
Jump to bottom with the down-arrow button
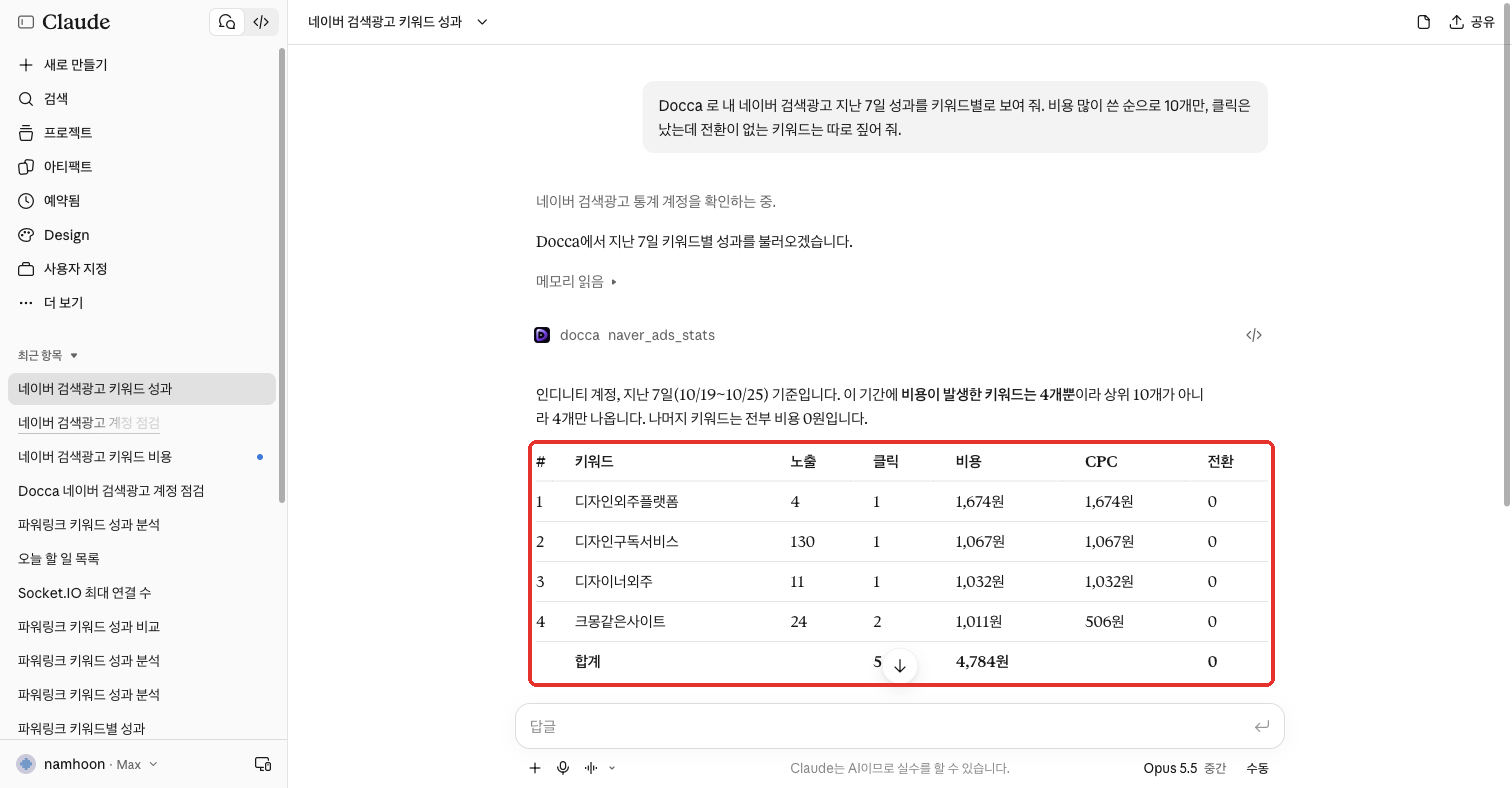(899, 666)
